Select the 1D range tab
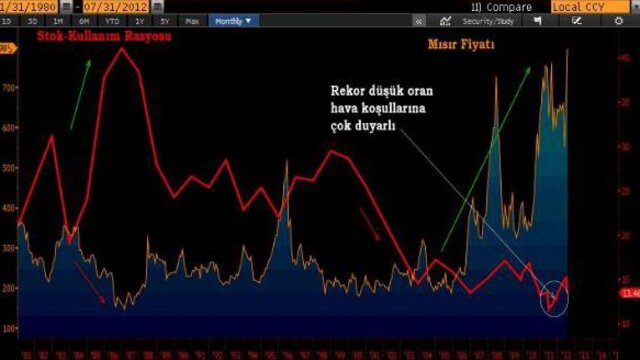The height and width of the screenshot is (360, 640). coord(7,21)
